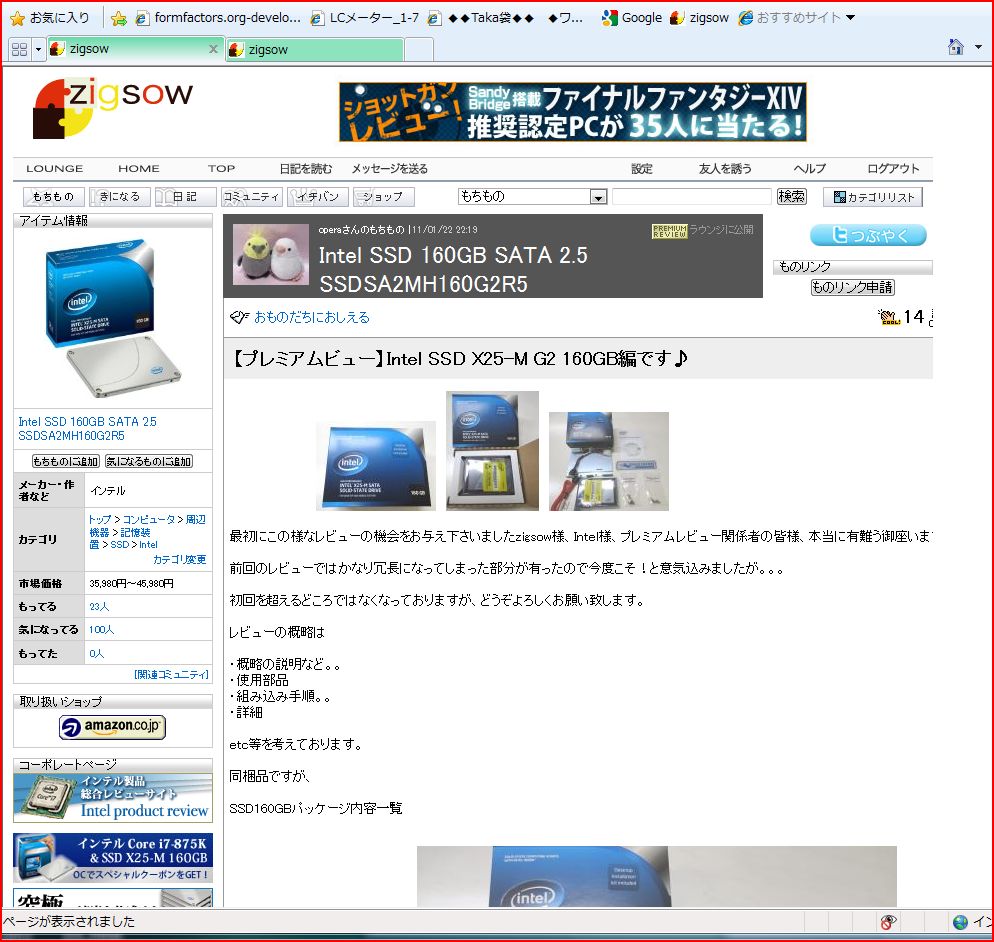Focus the search text field
This screenshot has width=994, height=942.
[x=692, y=197]
